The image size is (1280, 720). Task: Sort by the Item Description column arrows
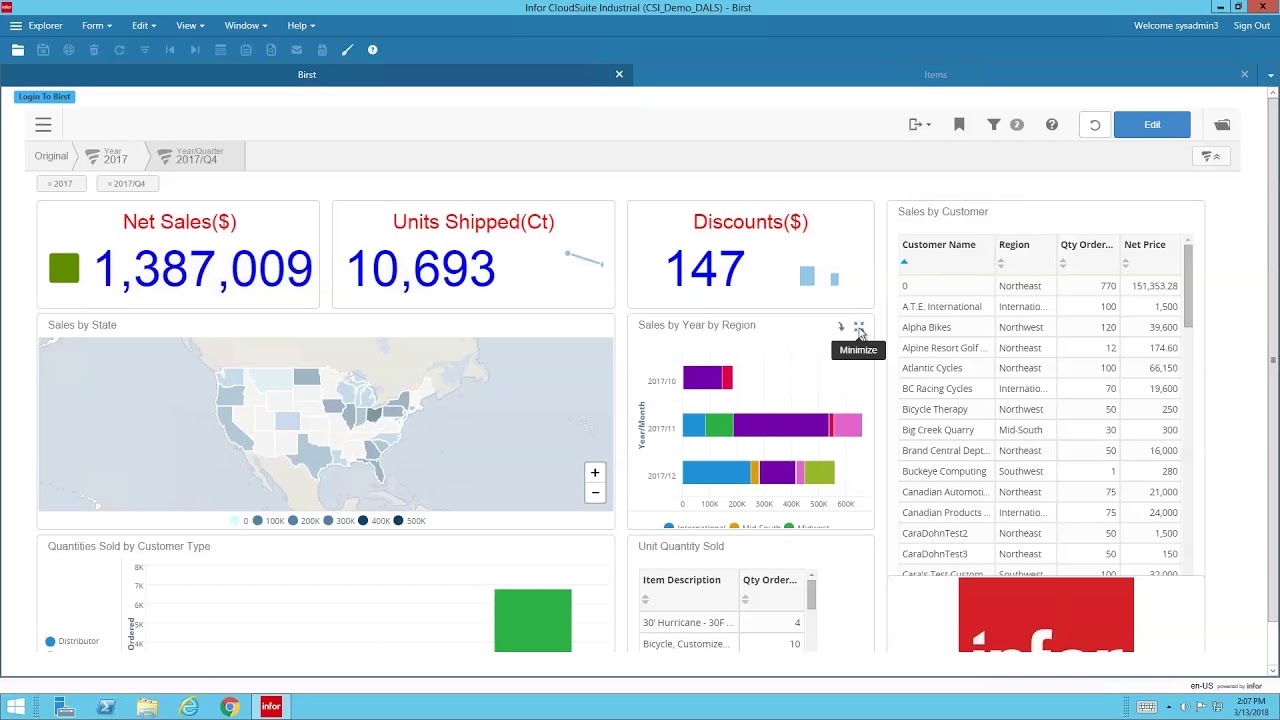click(645, 599)
